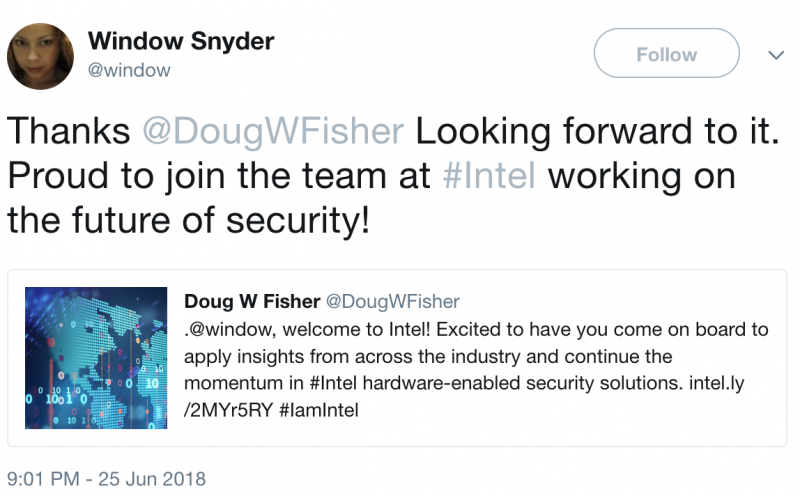This screenshot has height=496, width=800.
Task: Click the Doug W Fisher name in quoted tweet
Action: (x=250, y=302)
